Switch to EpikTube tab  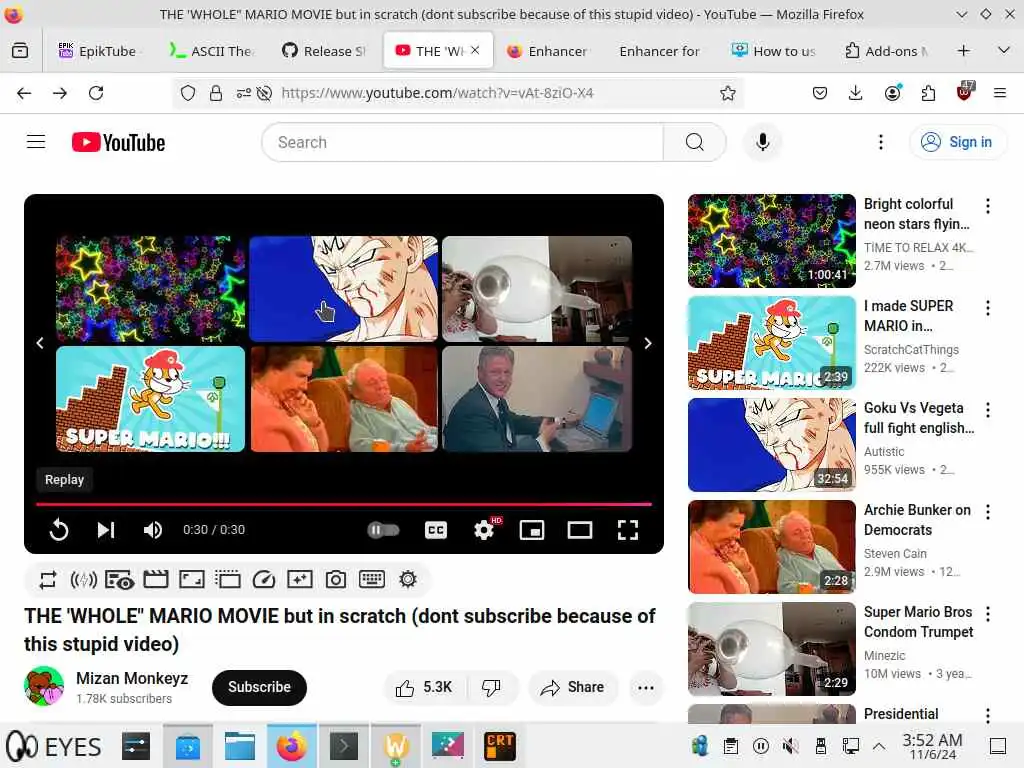pyautogui.click(x=97, y=51)
